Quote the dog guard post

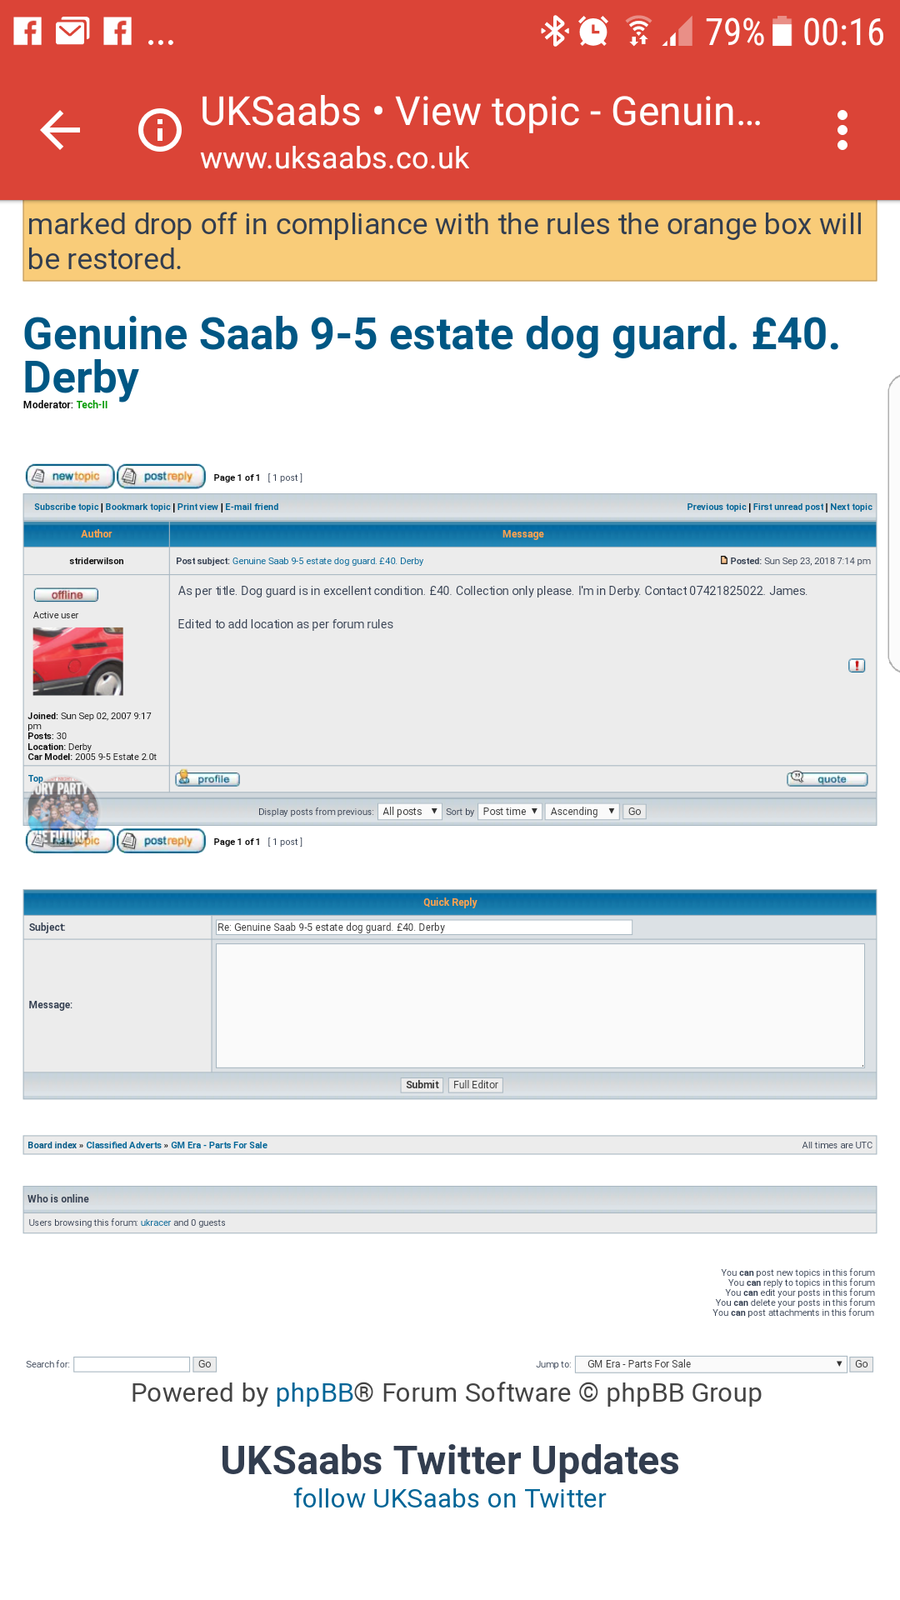click(826, 779)
